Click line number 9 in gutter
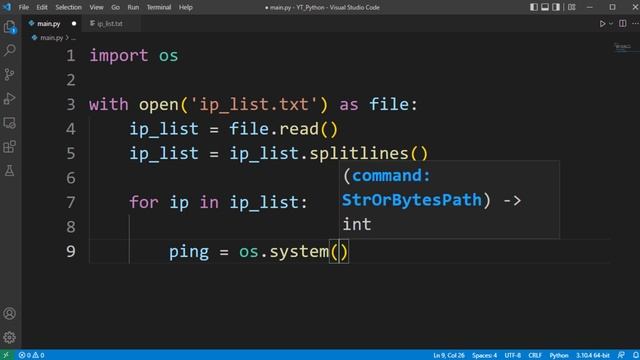 point(71,251)
